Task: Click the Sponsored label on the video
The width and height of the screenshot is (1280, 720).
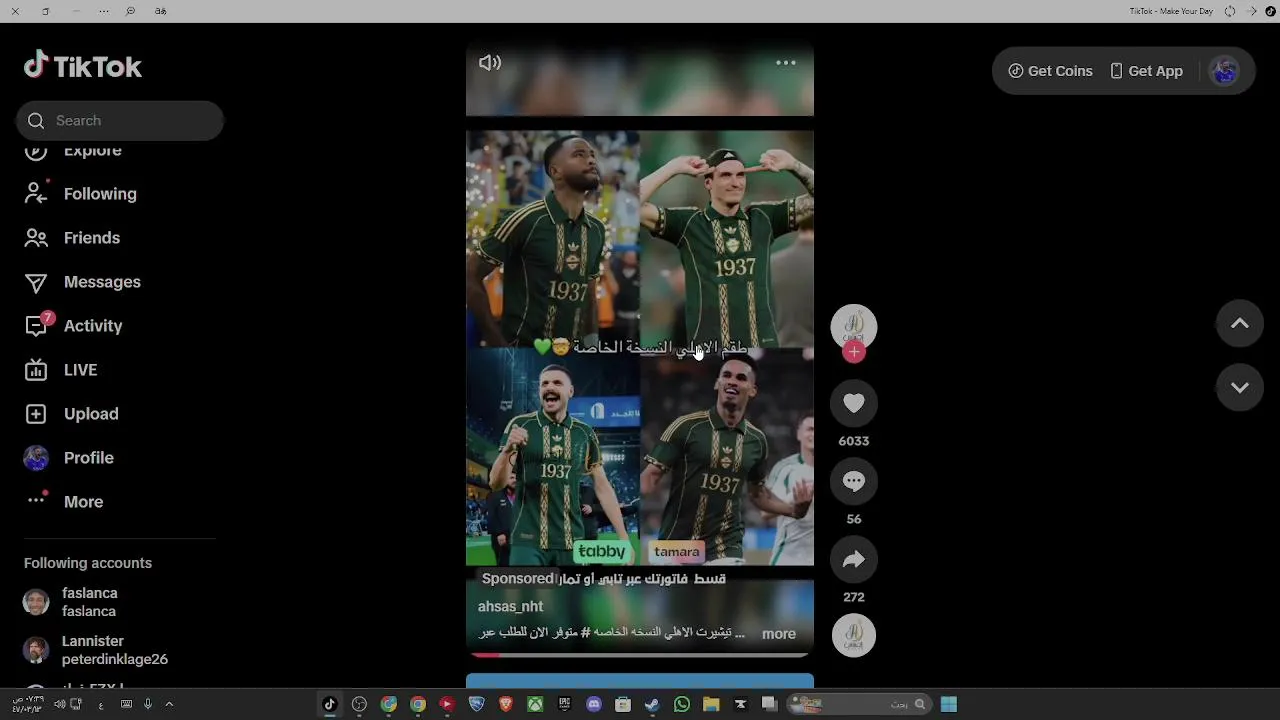Action: tap(518, 579)
